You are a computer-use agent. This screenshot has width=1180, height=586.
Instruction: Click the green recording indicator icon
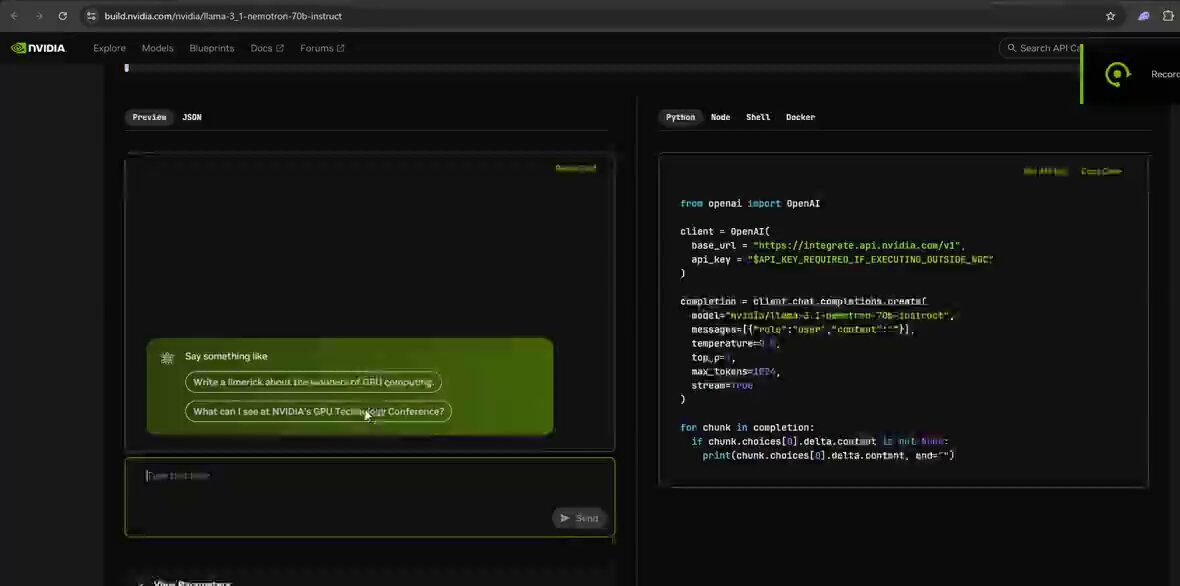pyautogui.click(x=1118, y=74)
